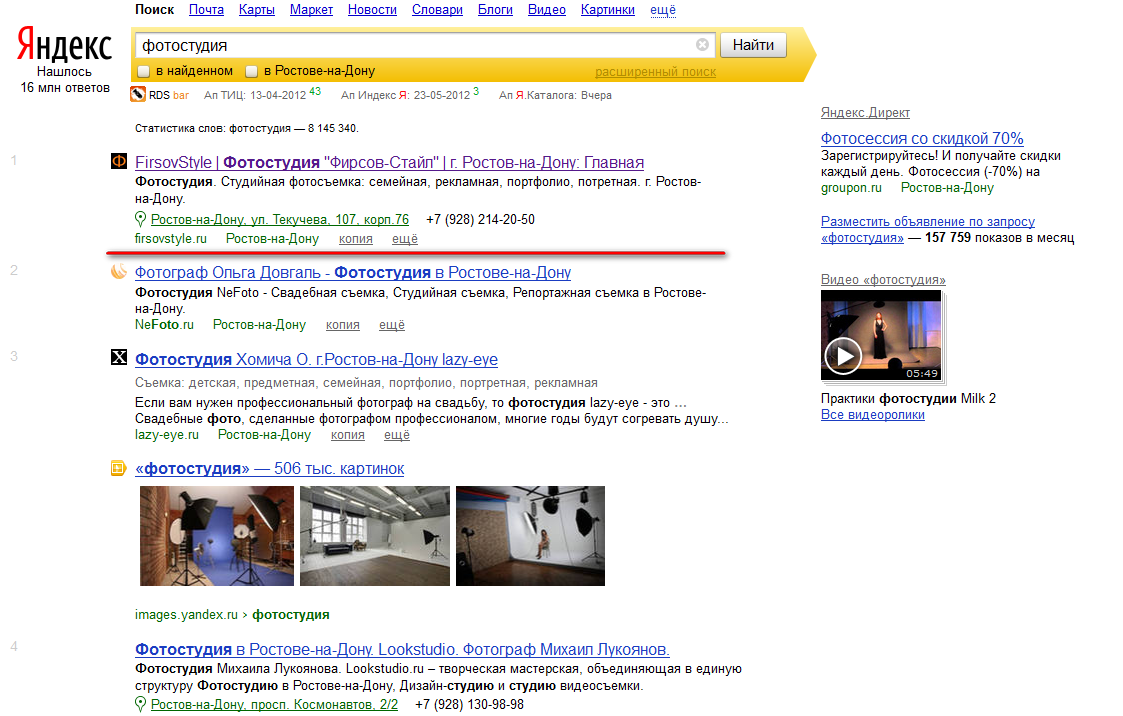Toggle the 'в найденном' checkbox
Screen dimensions: 1123x716
point(144,71)
